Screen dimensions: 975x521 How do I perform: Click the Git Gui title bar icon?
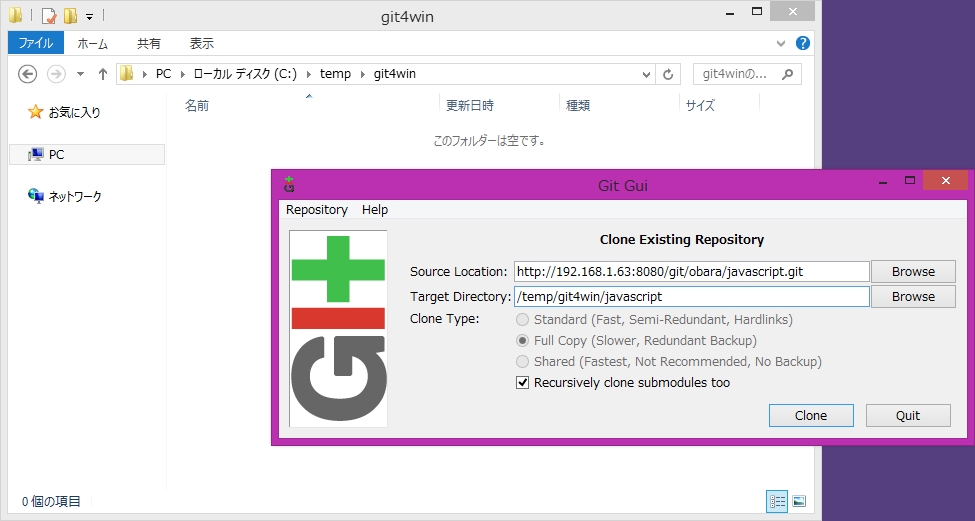(x=289, y=184)
